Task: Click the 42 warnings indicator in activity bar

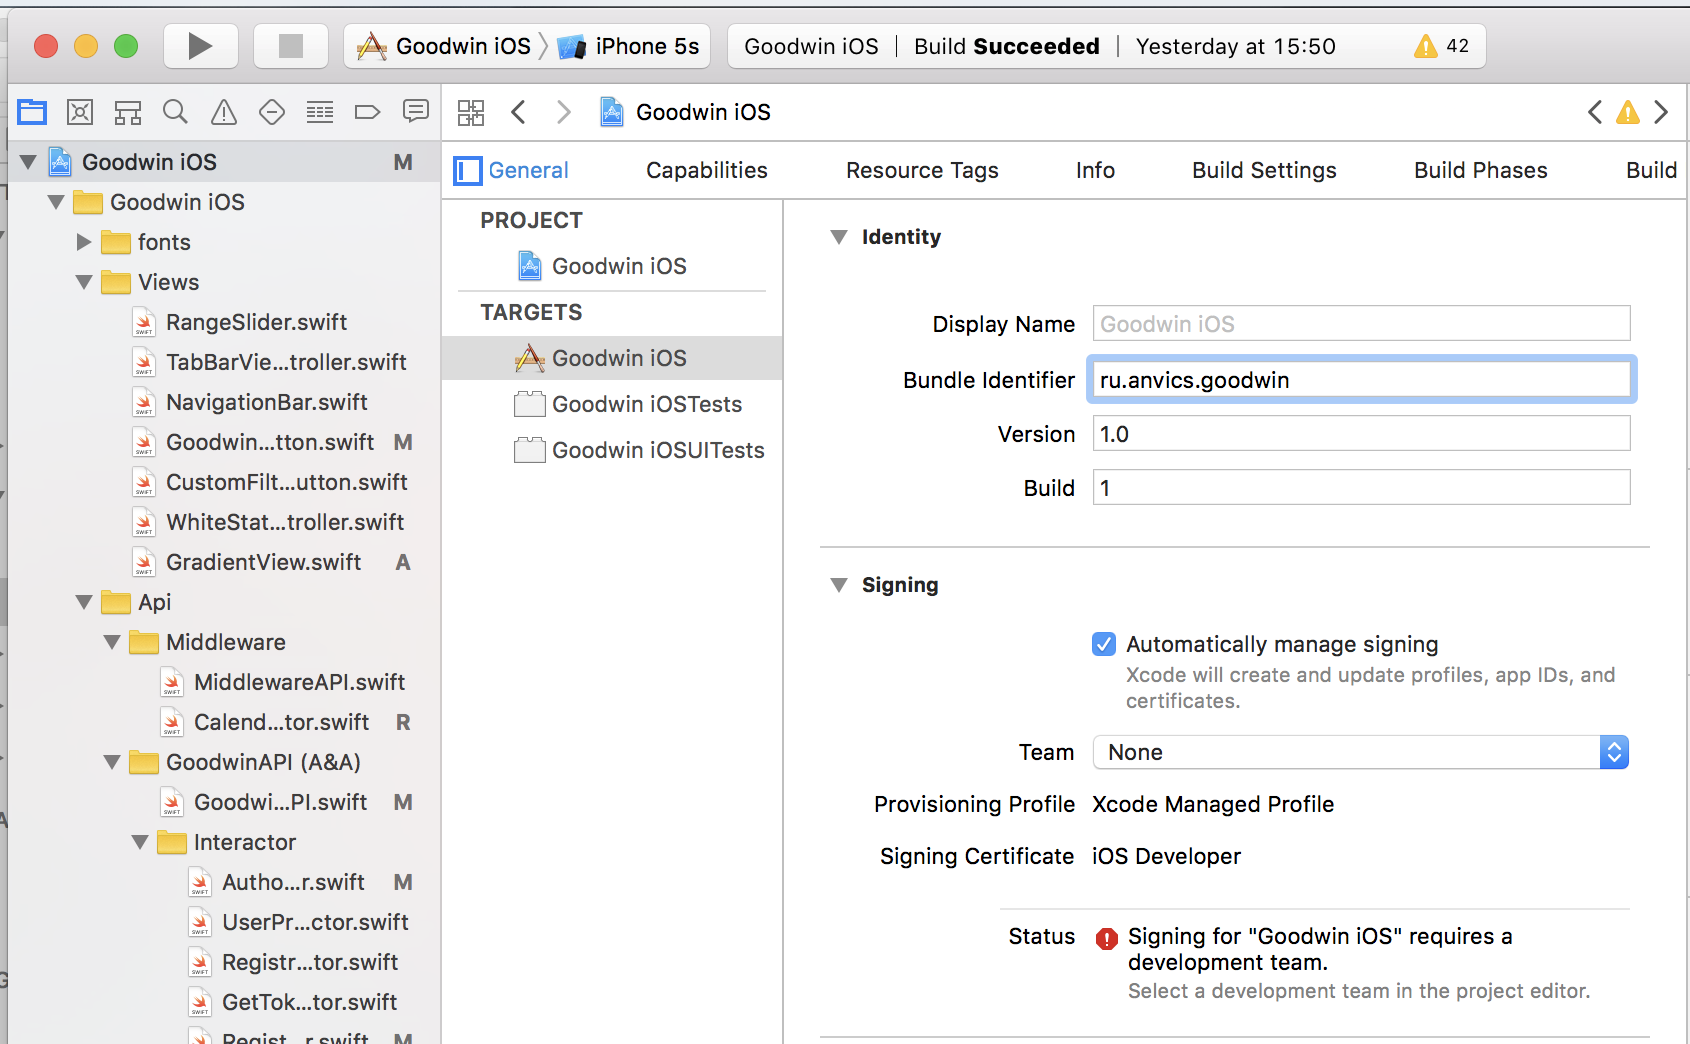Action: pos(1441,46)
